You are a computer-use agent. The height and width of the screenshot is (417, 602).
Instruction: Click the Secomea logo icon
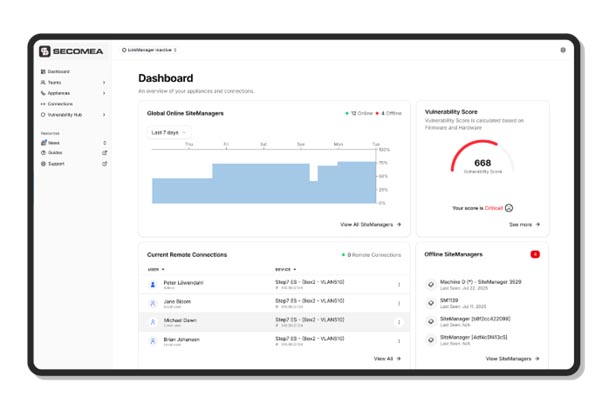[45, 51]
